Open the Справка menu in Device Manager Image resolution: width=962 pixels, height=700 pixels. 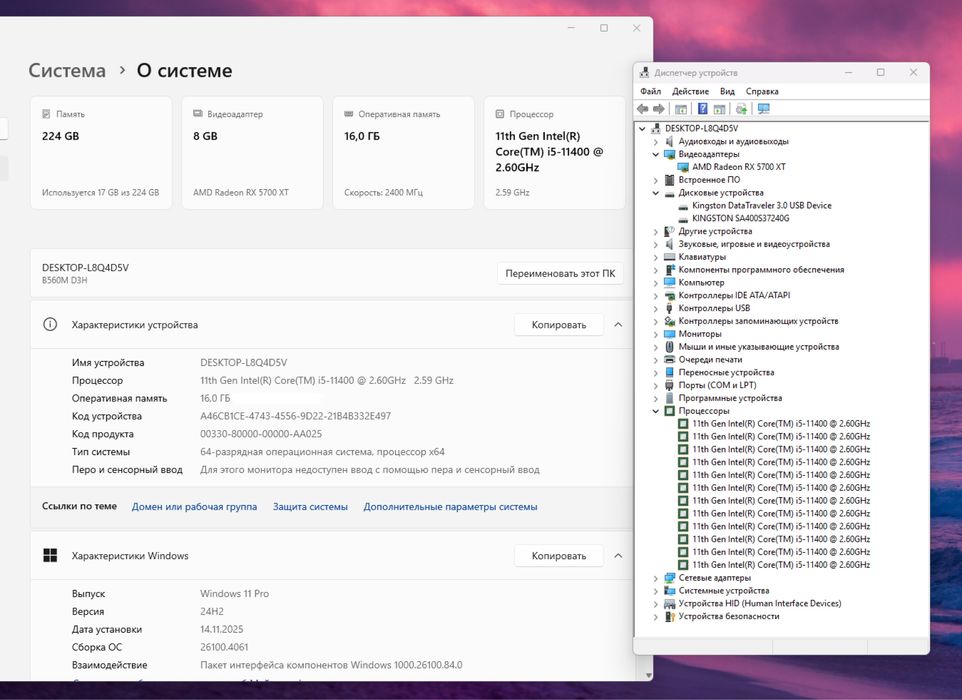[762, 91]
